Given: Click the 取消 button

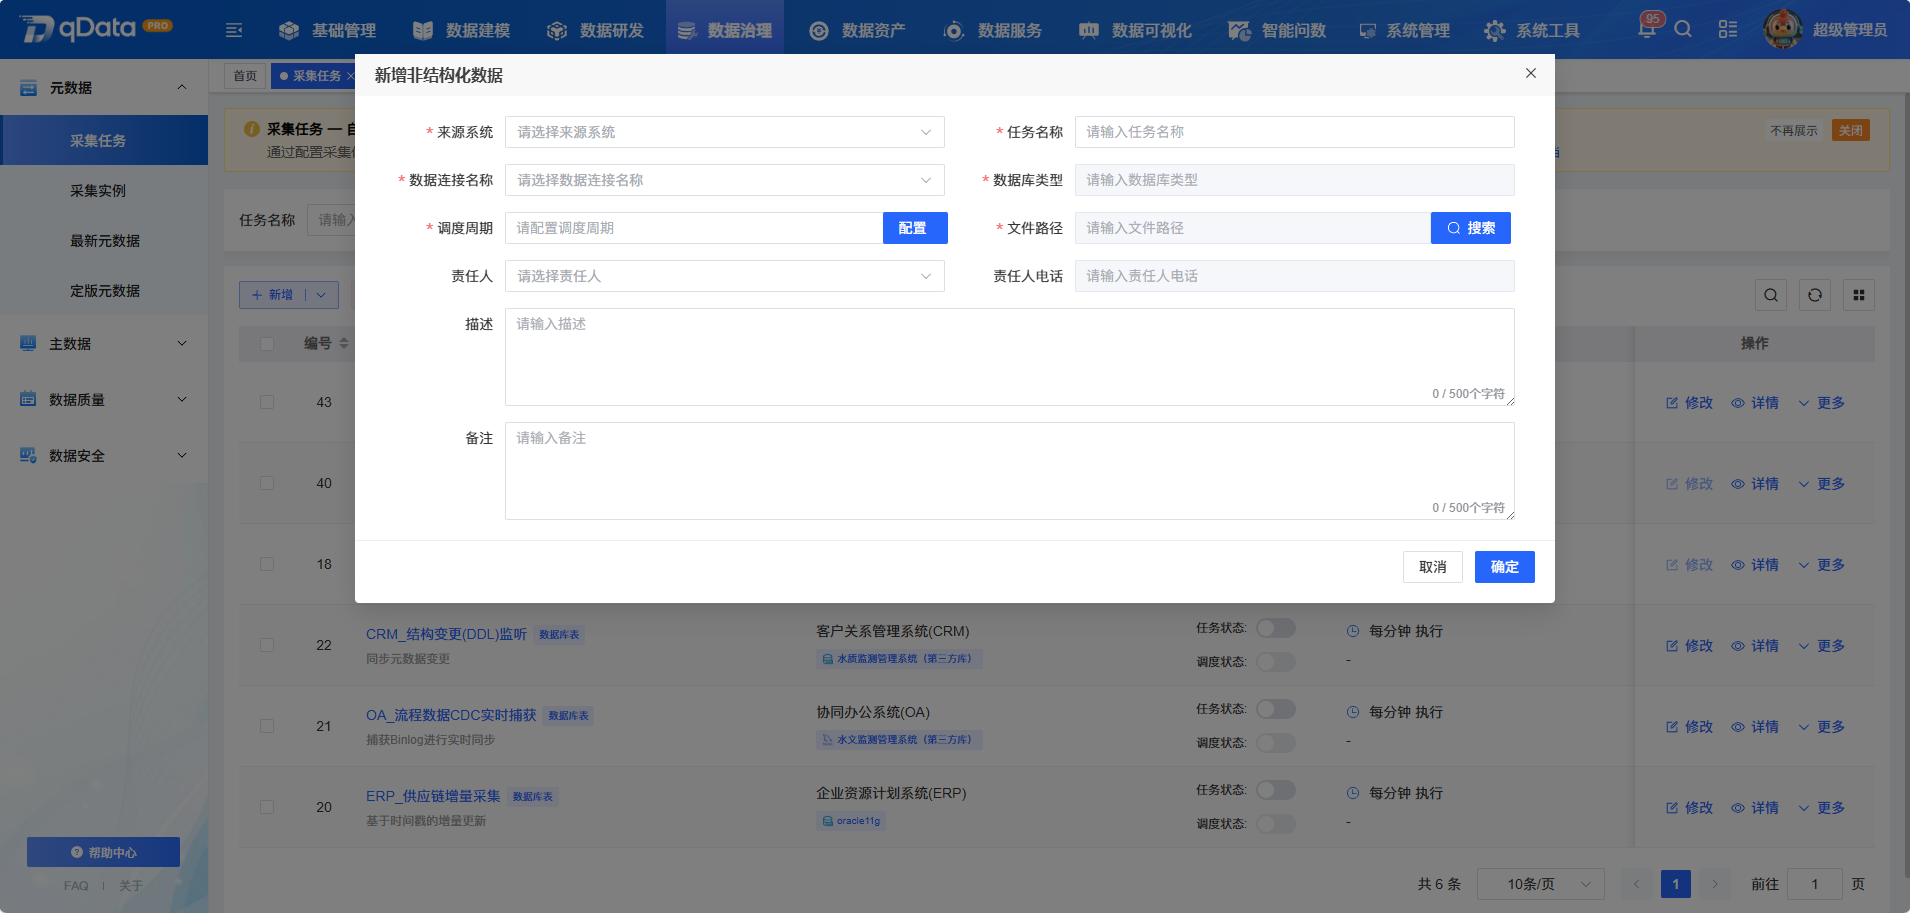Looking at the screenshot, I should 1433,567.
